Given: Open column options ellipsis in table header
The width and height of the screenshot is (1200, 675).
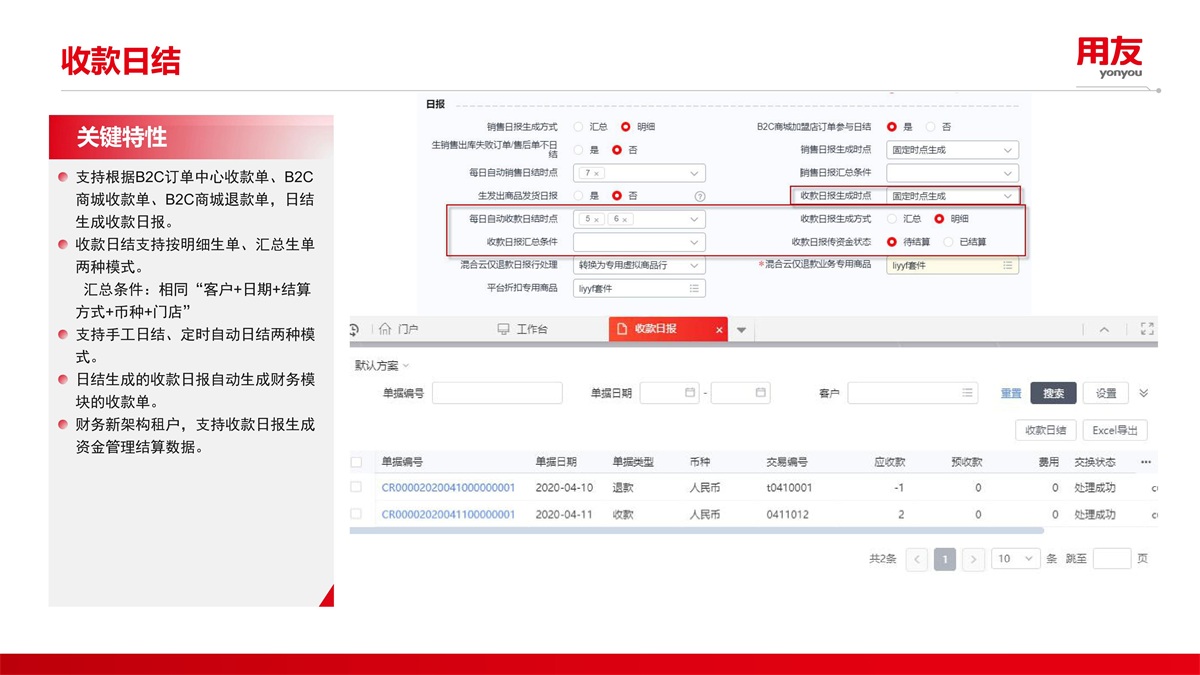Looking at the screenshot, I should pos(1146,462).
